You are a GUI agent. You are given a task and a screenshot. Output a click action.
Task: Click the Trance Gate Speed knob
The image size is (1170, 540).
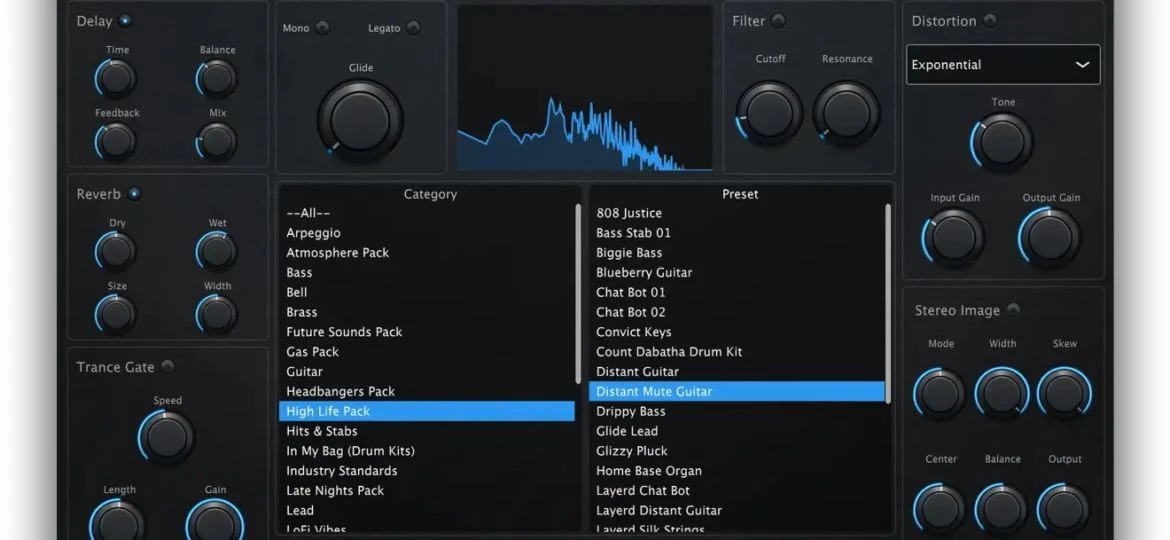pyautogui.click(x=166, y=437)
